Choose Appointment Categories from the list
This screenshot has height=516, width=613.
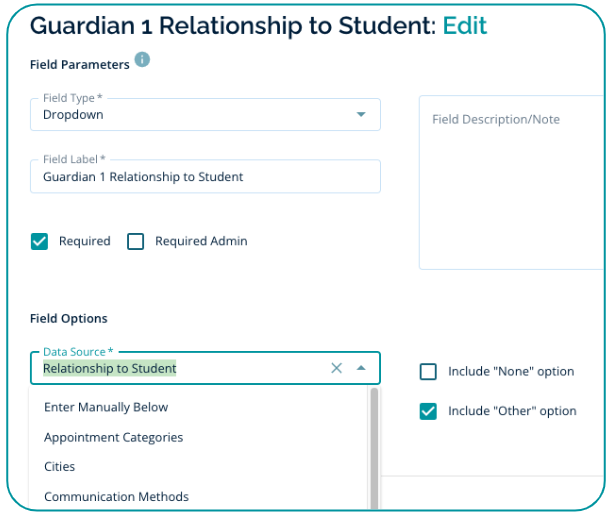[113, 437]
